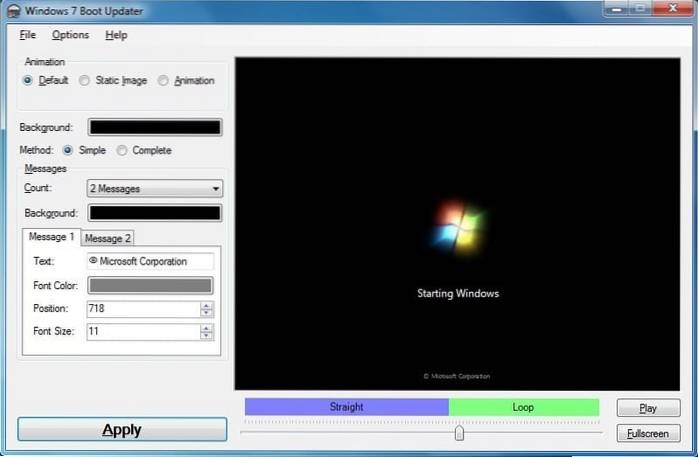Switch to the Message 2 tab
Image resolution: width=698 pixels, height=457 pixels.
[x=107, y=238]
